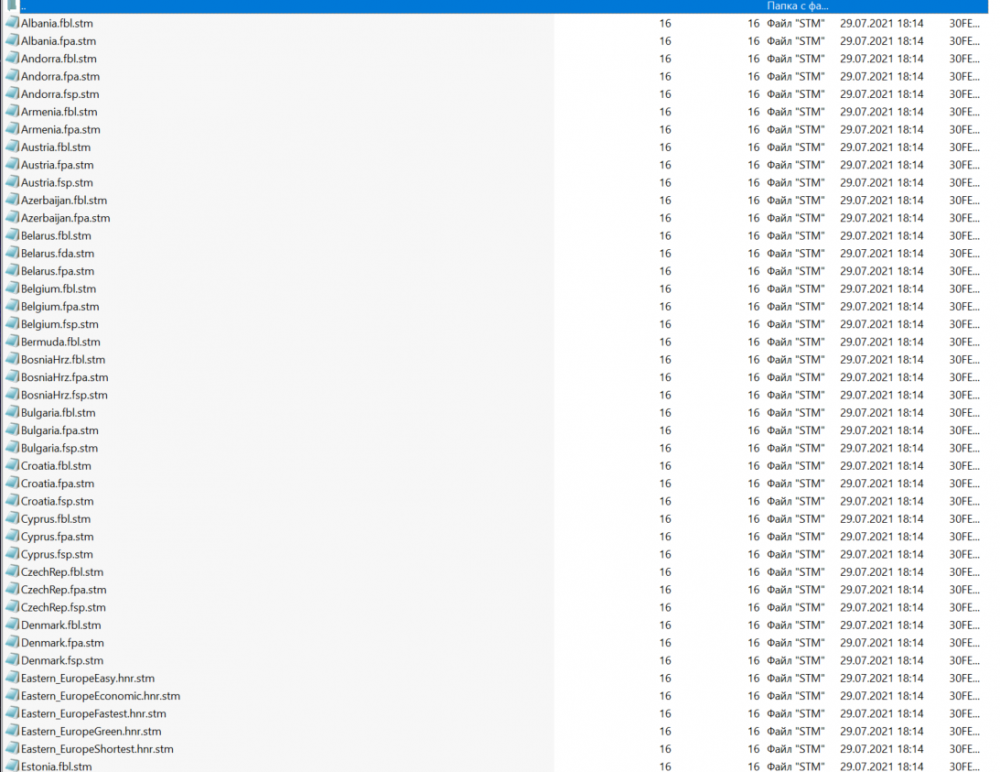The height and width of the screenshot is (772, 1000).
Task: Select the file name Belgium.fpa.stm
Action: click(60, 306)
